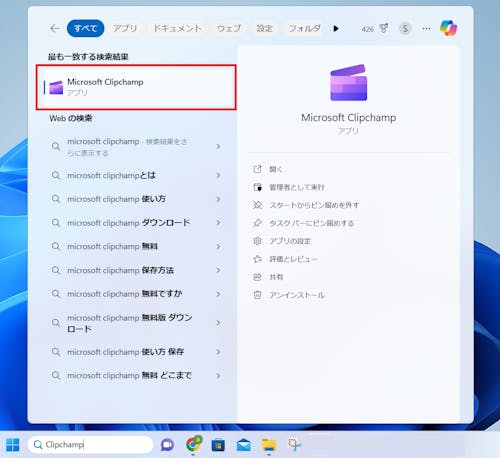Expand 'microsoft clipchamp' web search result arrow

pyautogui.click(x=218, y=146)
